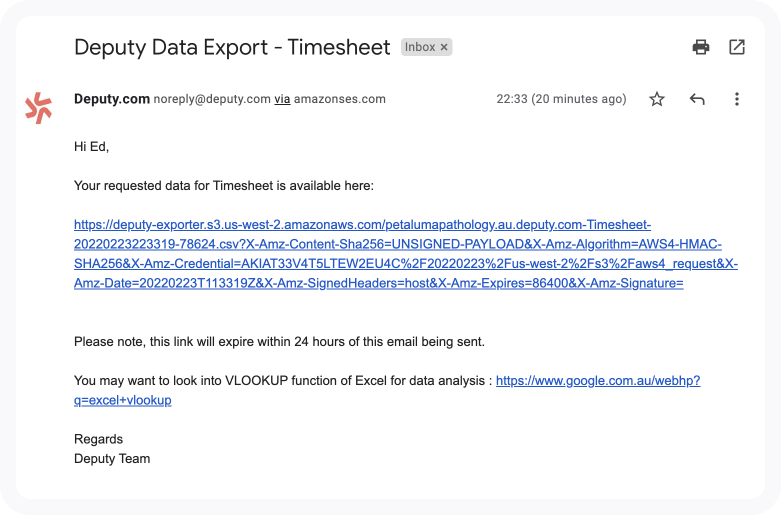Image resolution: width=781 pixels, height=515 pixels.
Task: Select the "Hi Ed," greeting line
Action: (91, 146)
